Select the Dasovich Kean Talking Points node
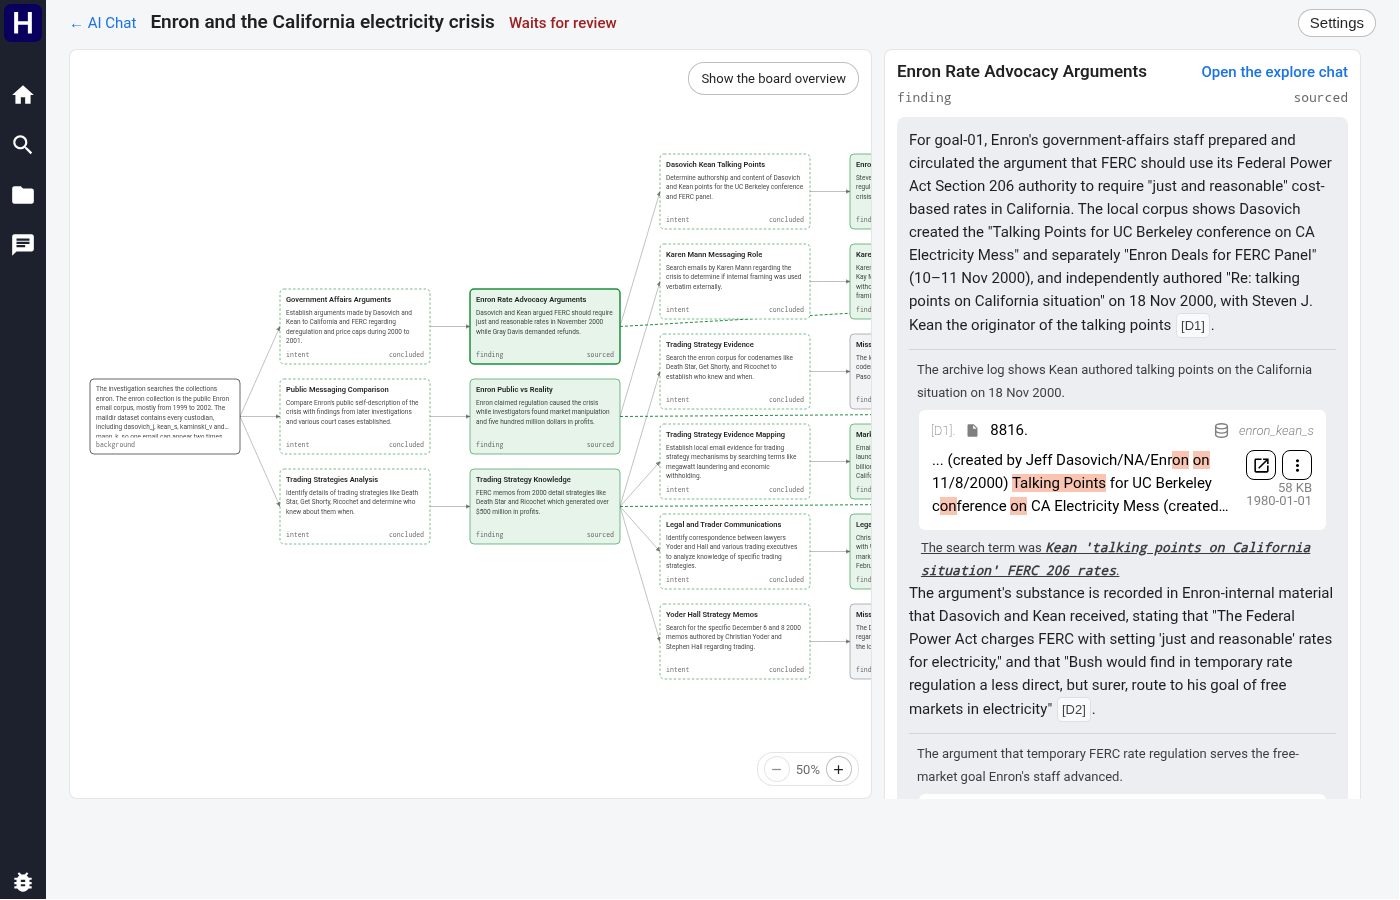The width and height of the screenshot is (1400, 900). click(x=735, y=192)
